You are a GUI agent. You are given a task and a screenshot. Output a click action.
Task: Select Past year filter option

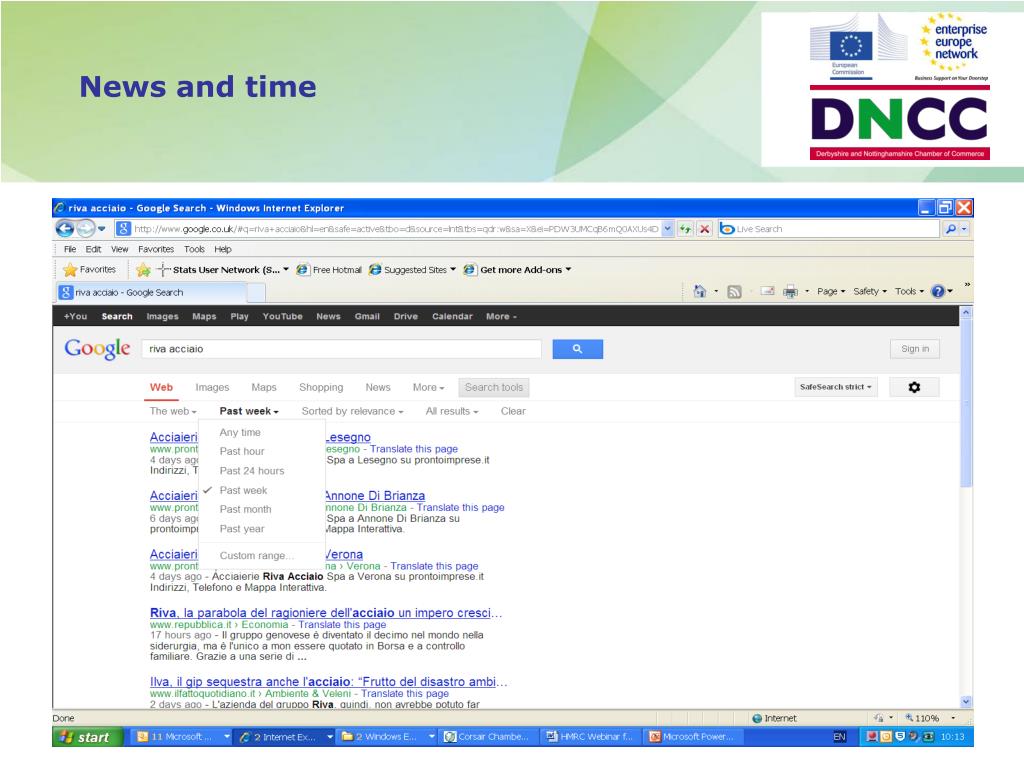coord(242,529)
